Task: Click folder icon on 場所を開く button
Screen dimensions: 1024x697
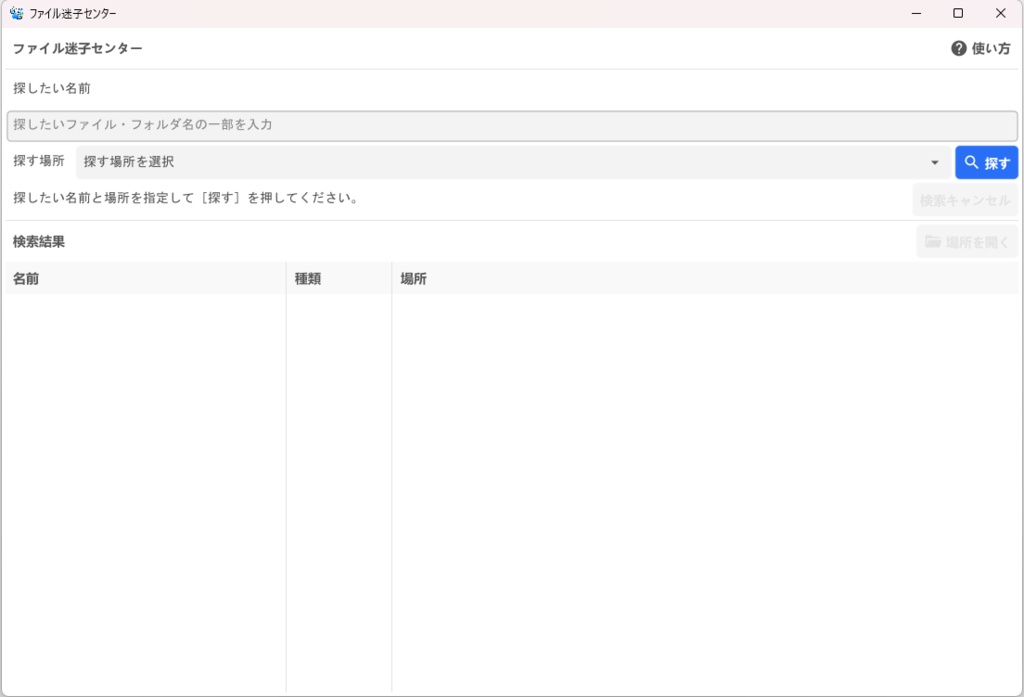Action: pos(933,242)
